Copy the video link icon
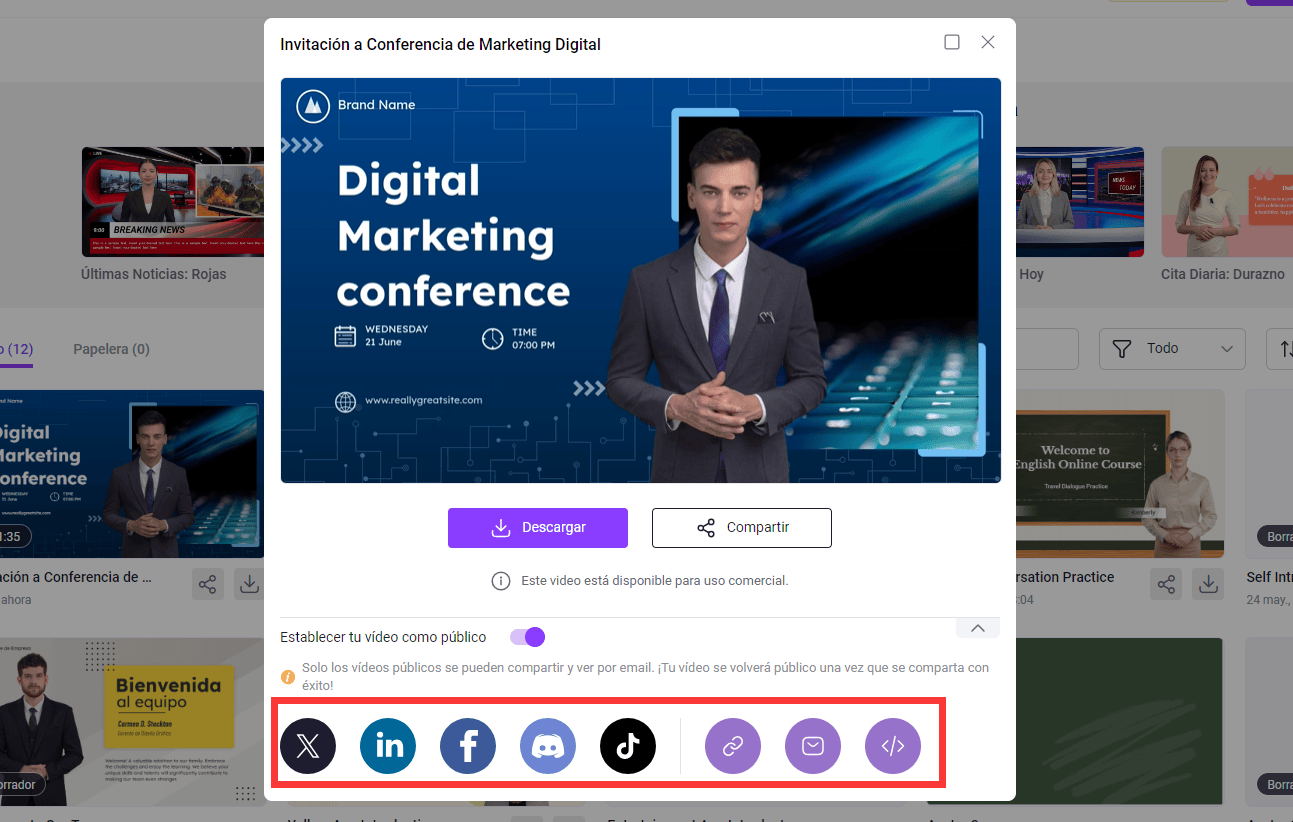Image resolution: width=1293 pixels, height=822 pixels. pyautogui.click(x=733, y=746)
